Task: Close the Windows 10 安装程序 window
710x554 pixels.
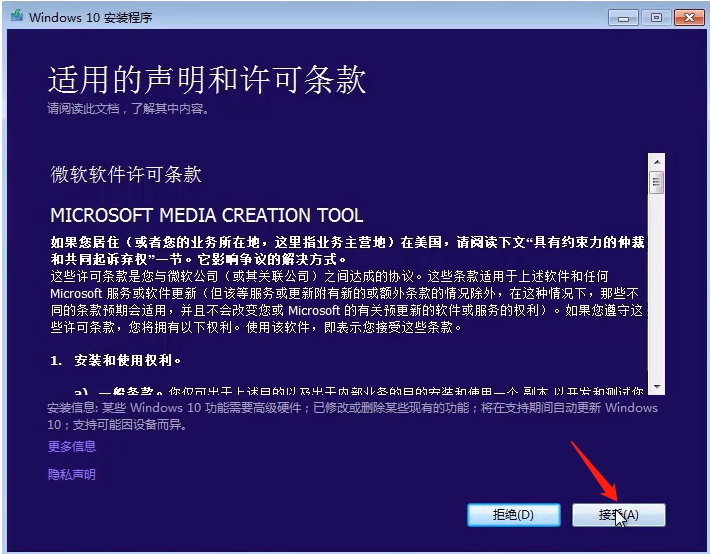Action: click(x=687, y=17)
